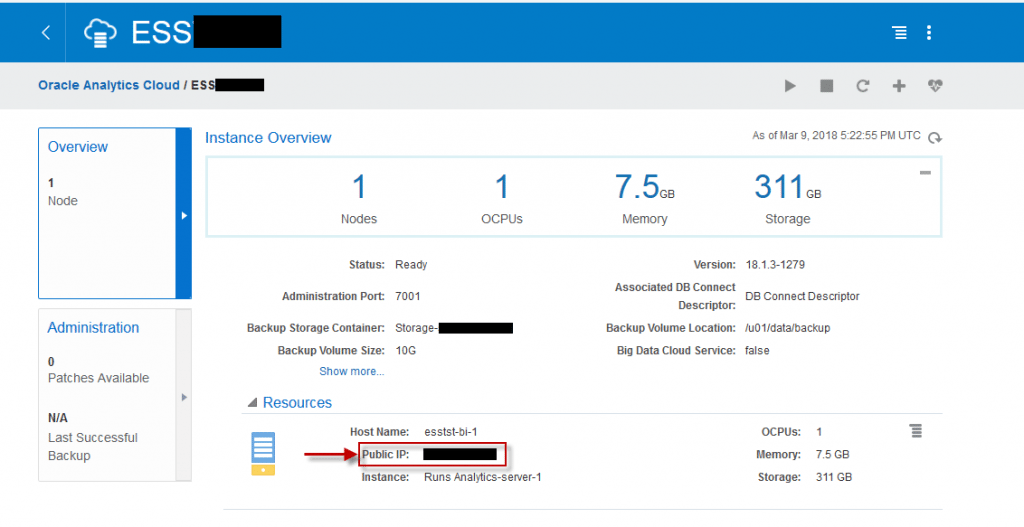
Task: Stop the service with the square icon
Action: pyautogui.click(x=827, y=86)
